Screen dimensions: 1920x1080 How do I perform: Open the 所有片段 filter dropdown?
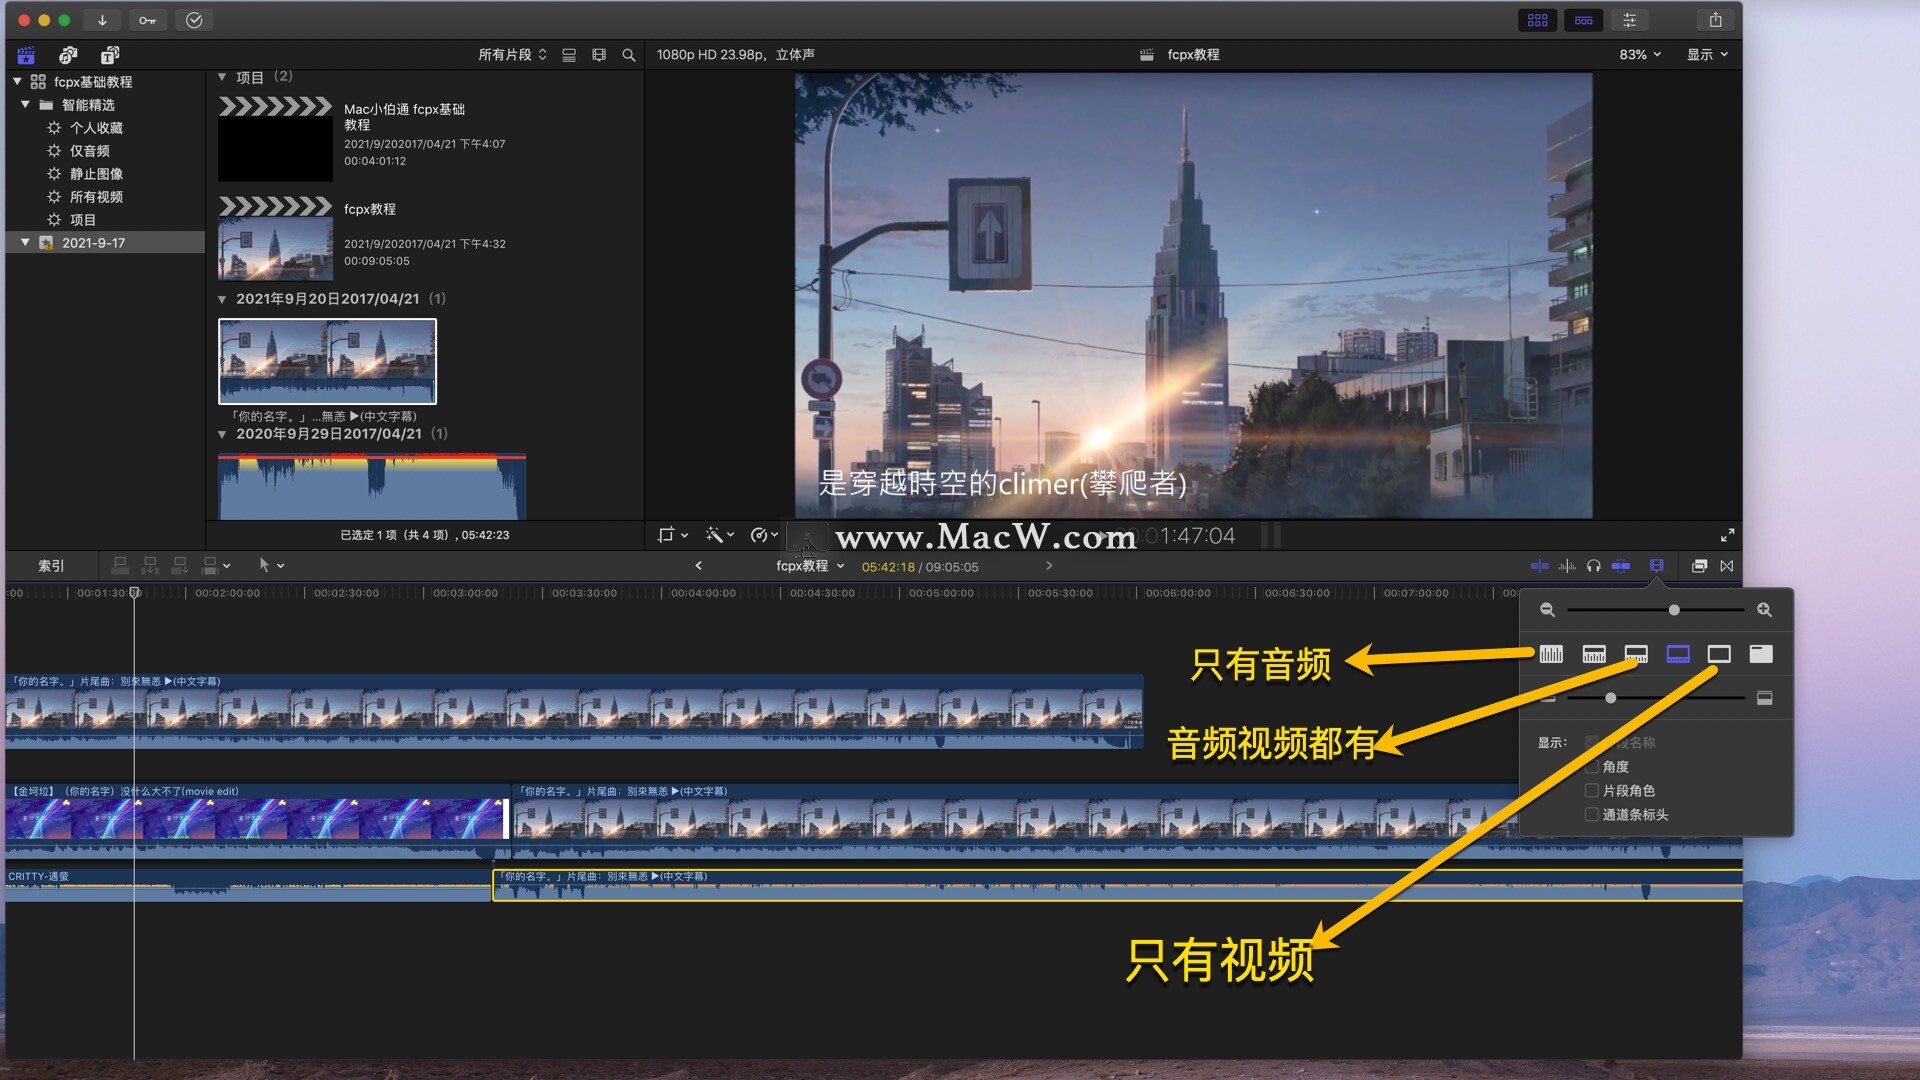512,55
